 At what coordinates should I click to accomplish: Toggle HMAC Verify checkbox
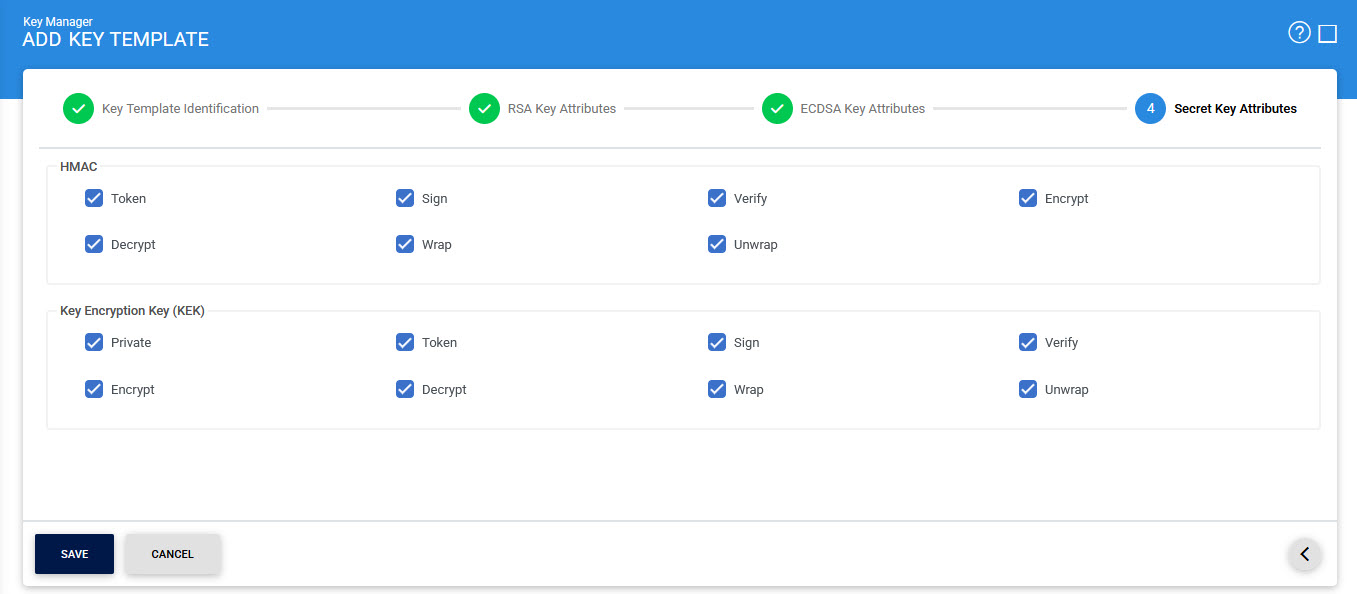[x=717, y=198]
